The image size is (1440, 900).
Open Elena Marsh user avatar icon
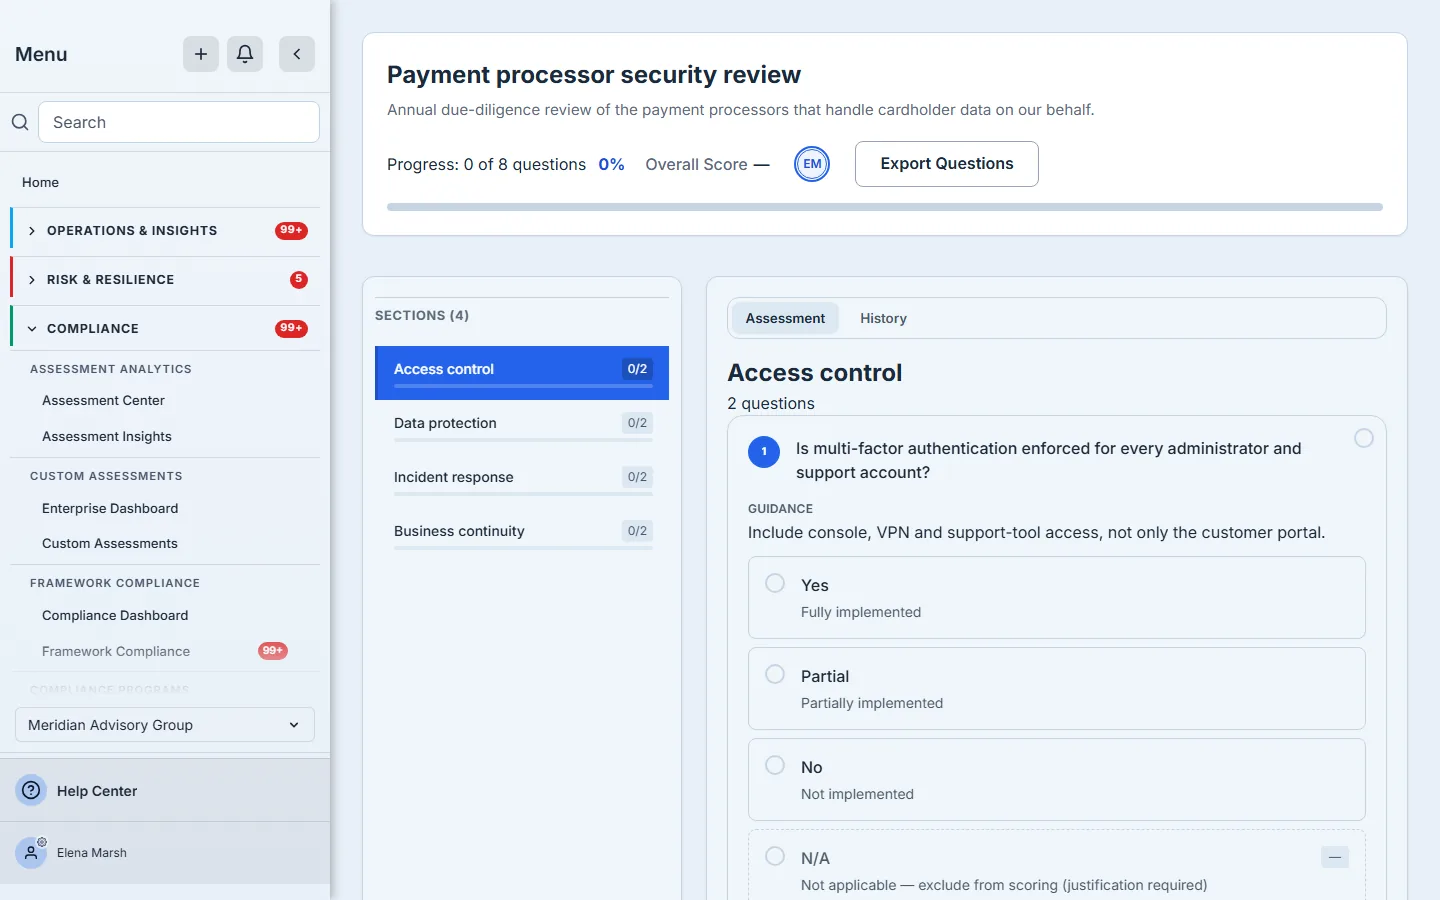[x=31, y=853]
